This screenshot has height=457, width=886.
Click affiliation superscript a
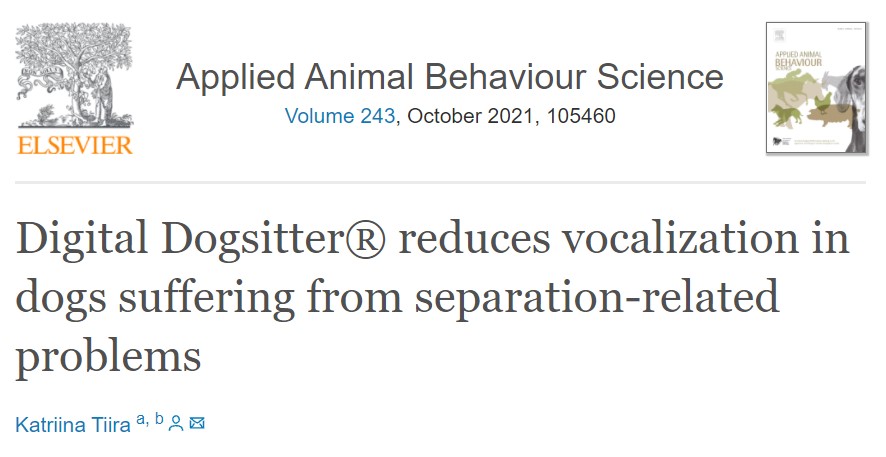(141, 420)
